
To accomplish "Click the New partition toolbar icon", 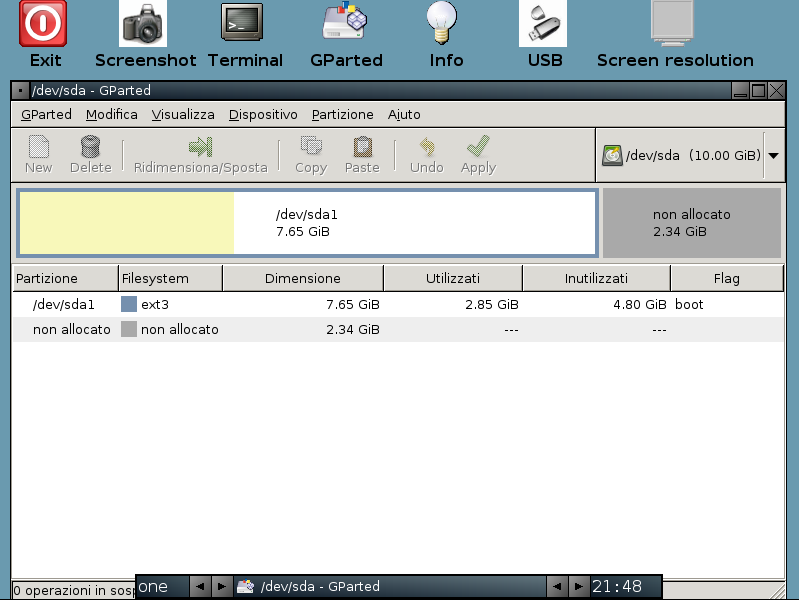I will point(39,147).
